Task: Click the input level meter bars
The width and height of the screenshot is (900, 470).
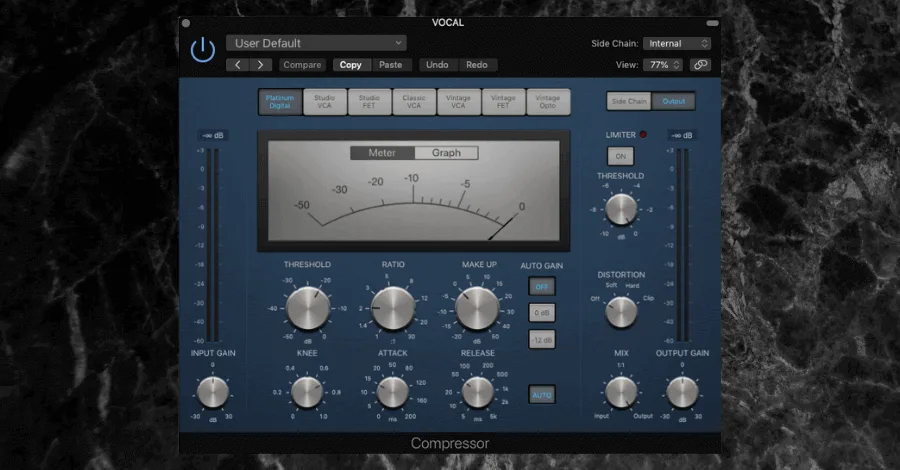Action: [x=212, y=245]
